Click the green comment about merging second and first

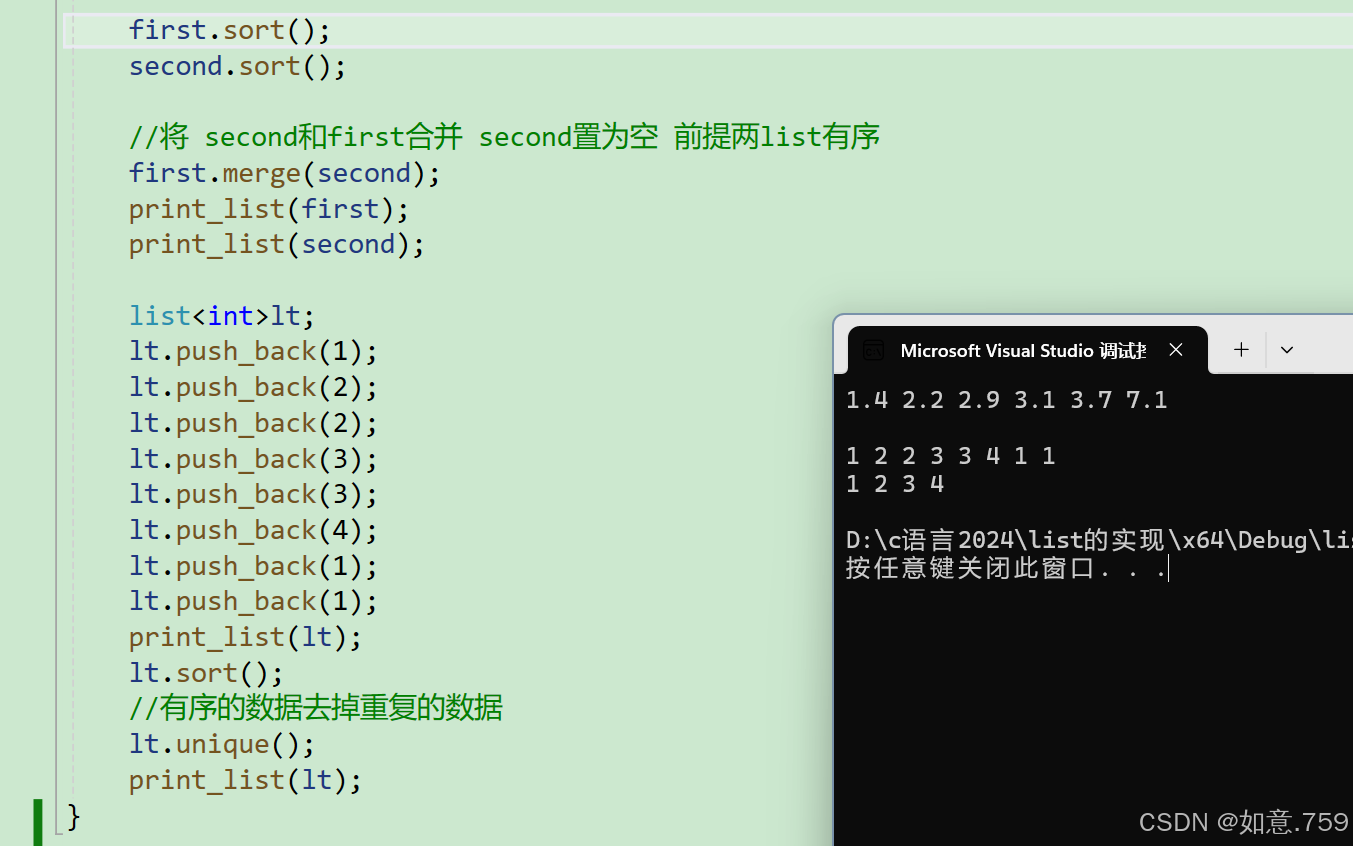(504, 137)
